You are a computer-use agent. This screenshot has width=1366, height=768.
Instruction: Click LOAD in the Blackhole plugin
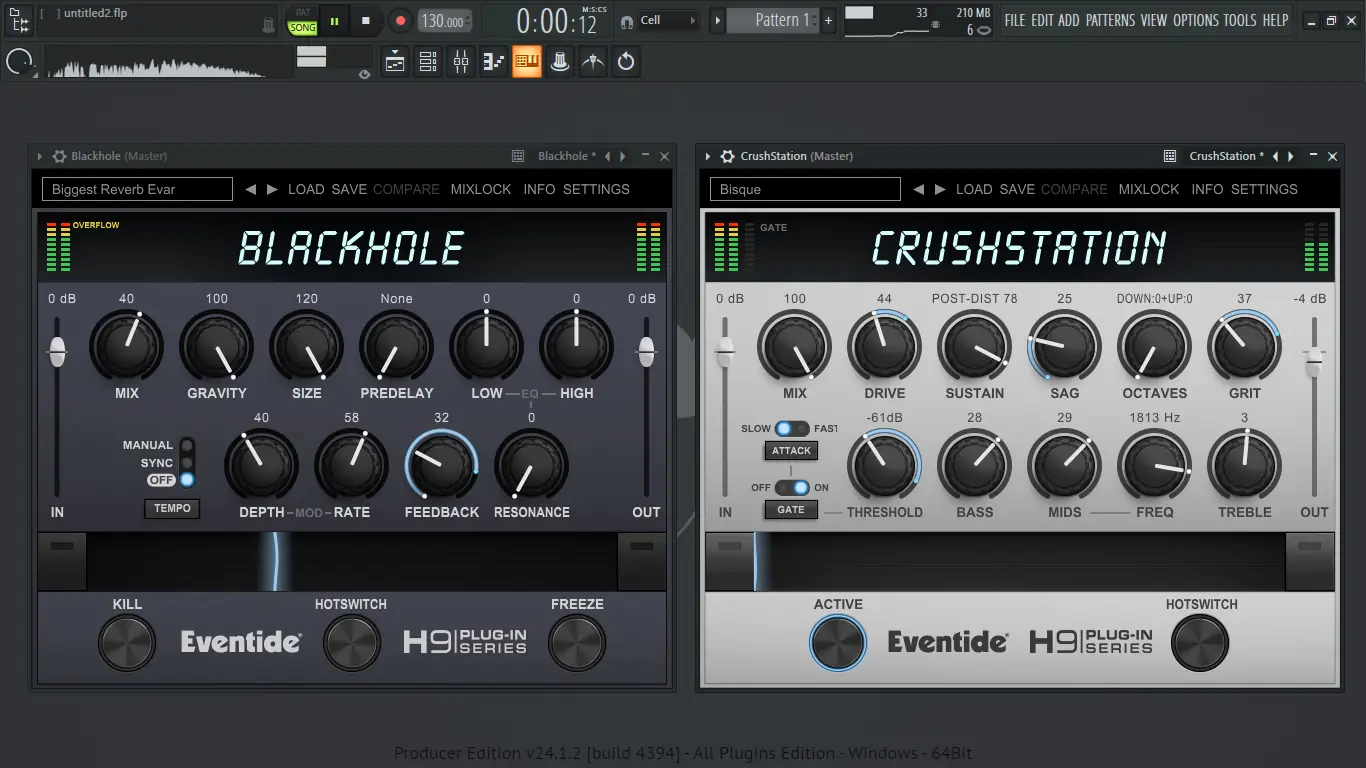(x=306, y=189)
